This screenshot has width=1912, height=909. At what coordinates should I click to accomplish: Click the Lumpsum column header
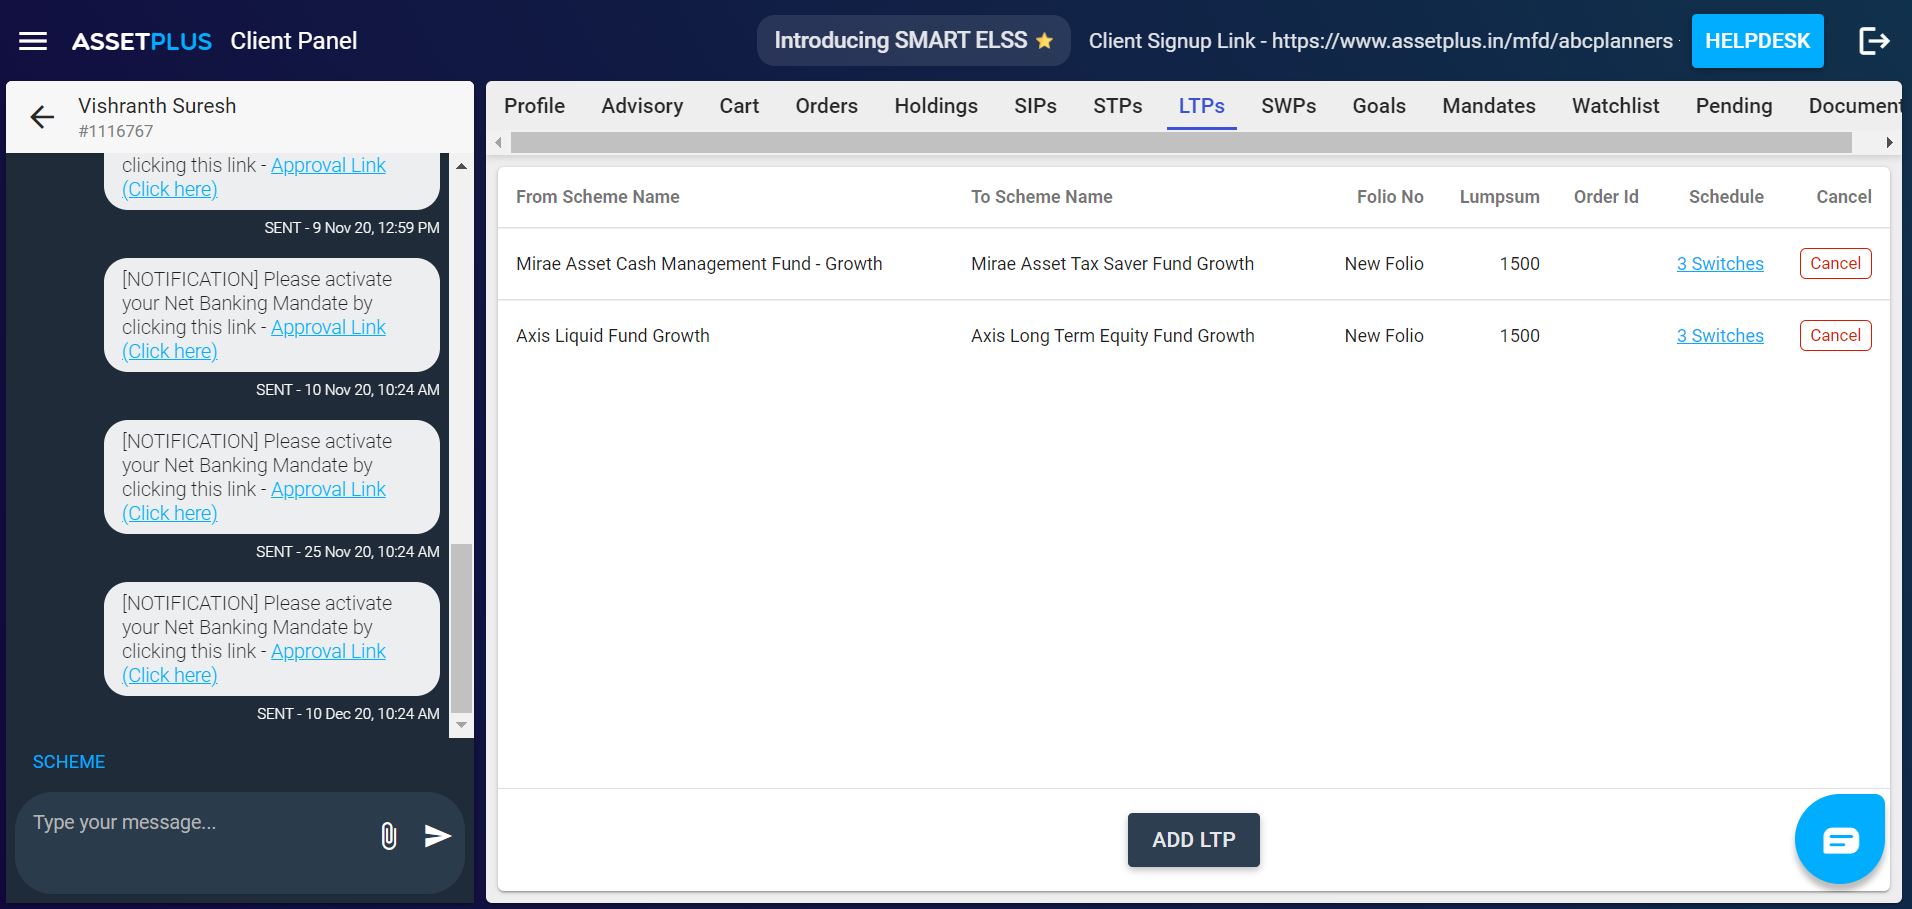tap(1499, 197)
